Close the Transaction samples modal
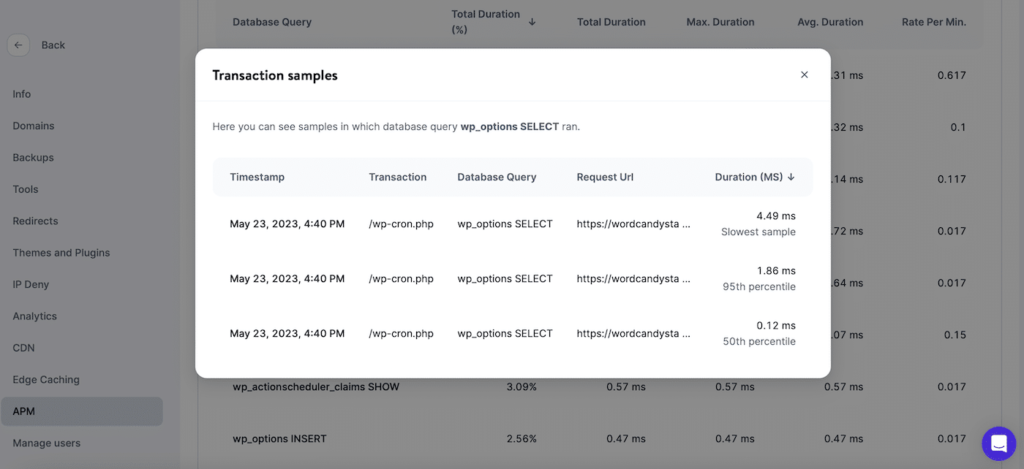The height and width of the screenshot is (469, 1024). 804,75
